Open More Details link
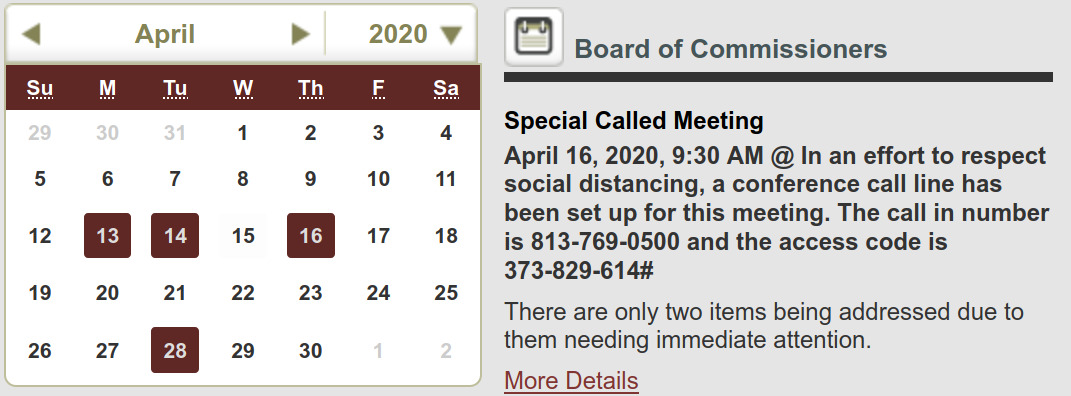The image size is (1071, 396). tap(571, 381)
